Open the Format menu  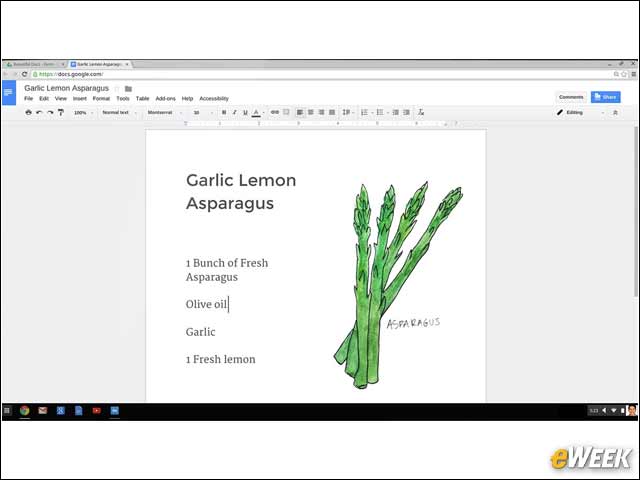[x=101, y=98]
